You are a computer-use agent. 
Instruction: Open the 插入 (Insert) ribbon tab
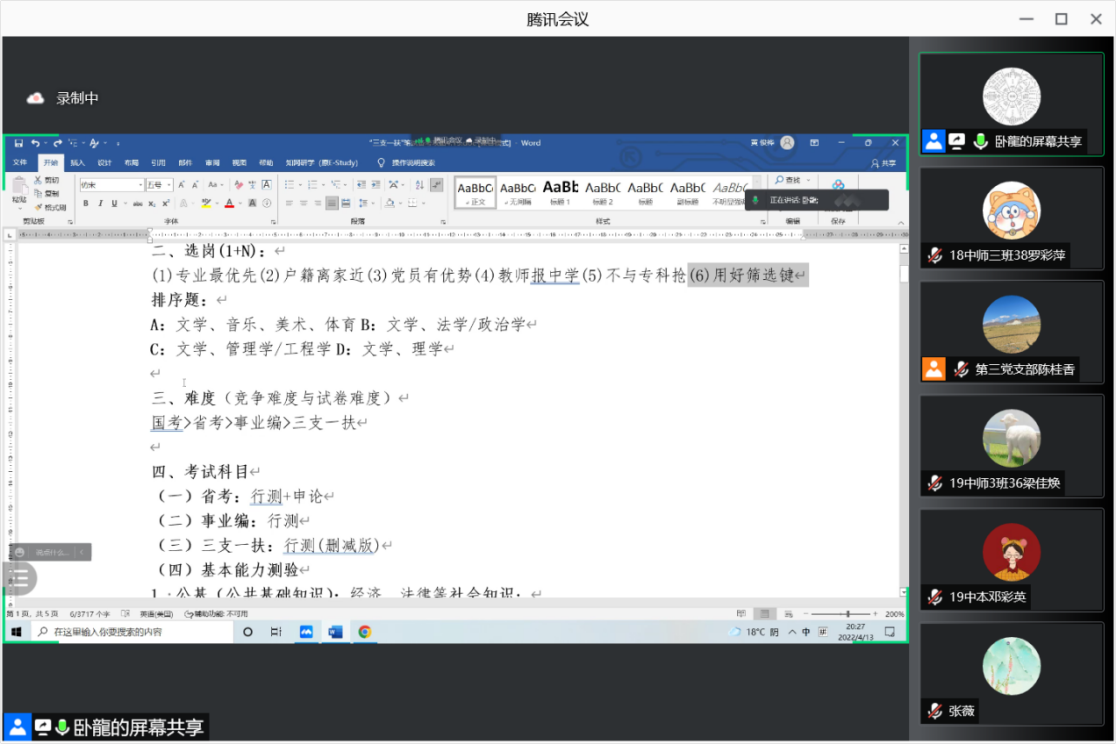tap(77, 162)
